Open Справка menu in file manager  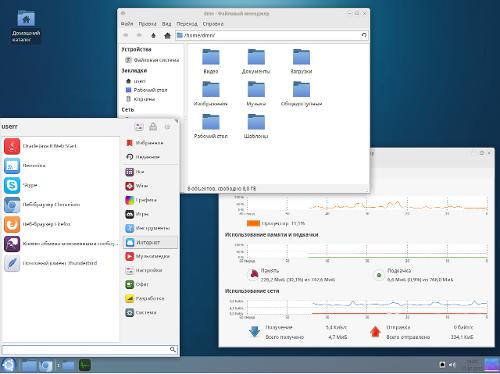213,24
